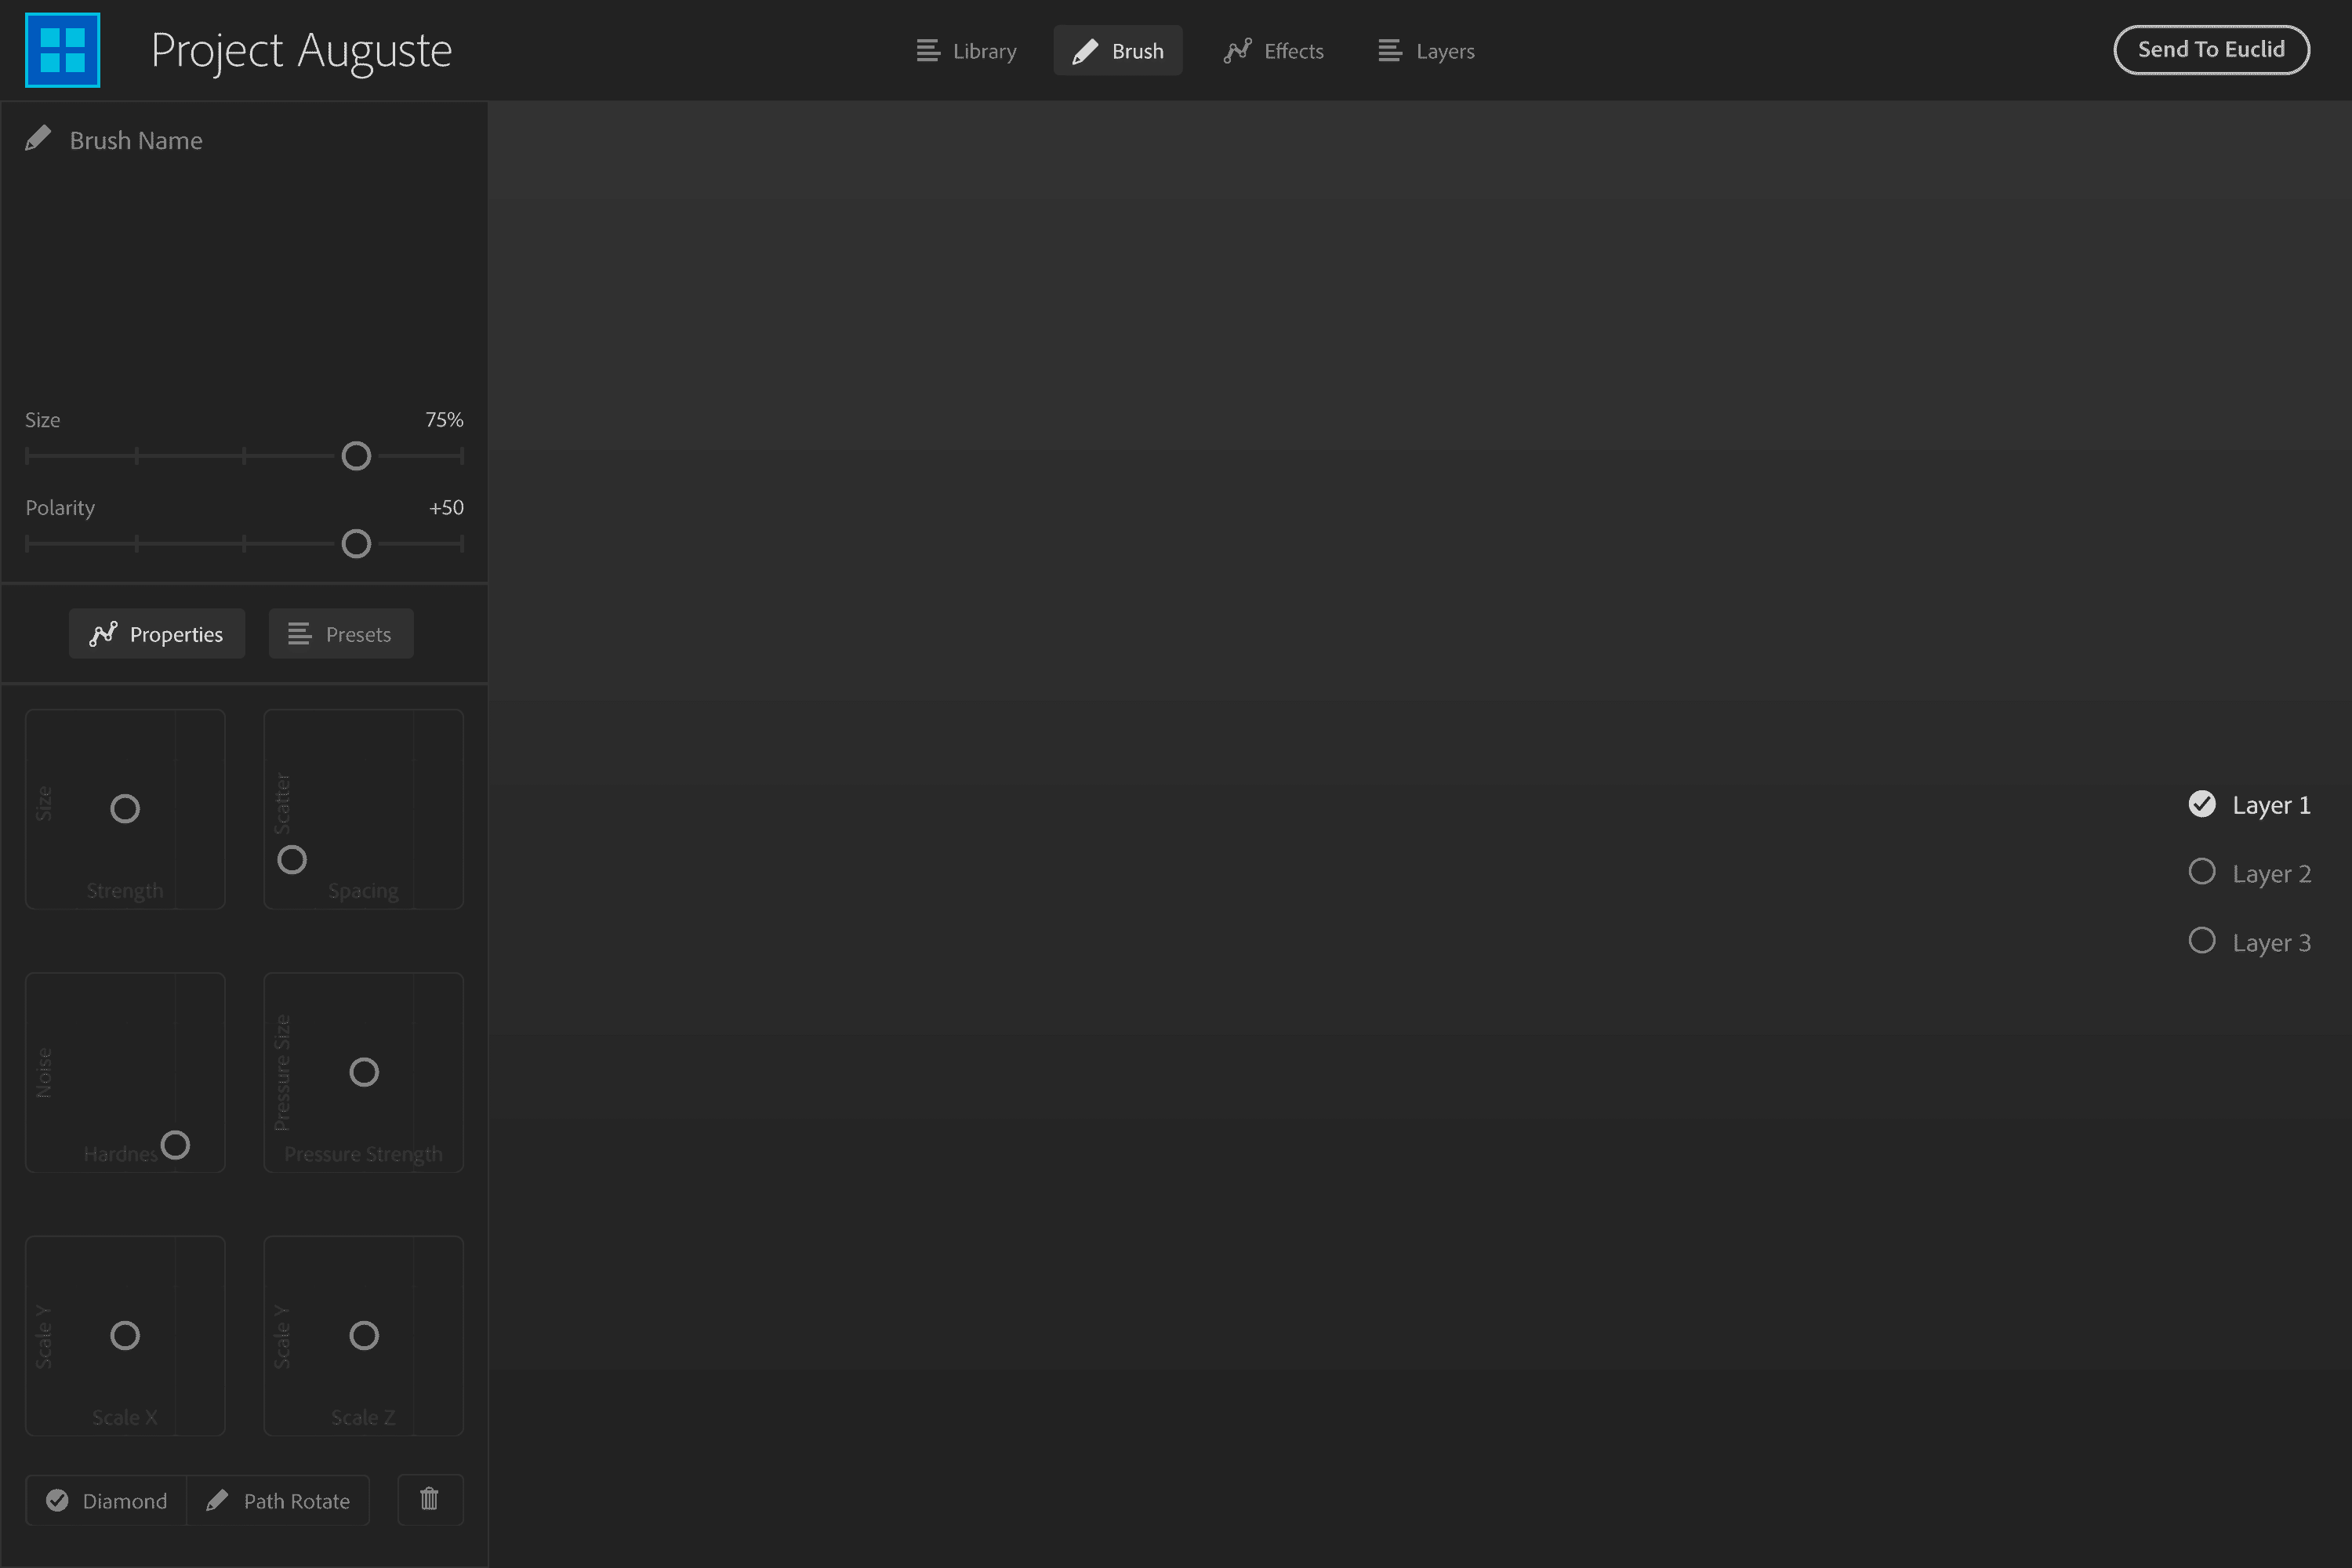
Task: Toggle the Diamond option
Action: 105,1500
